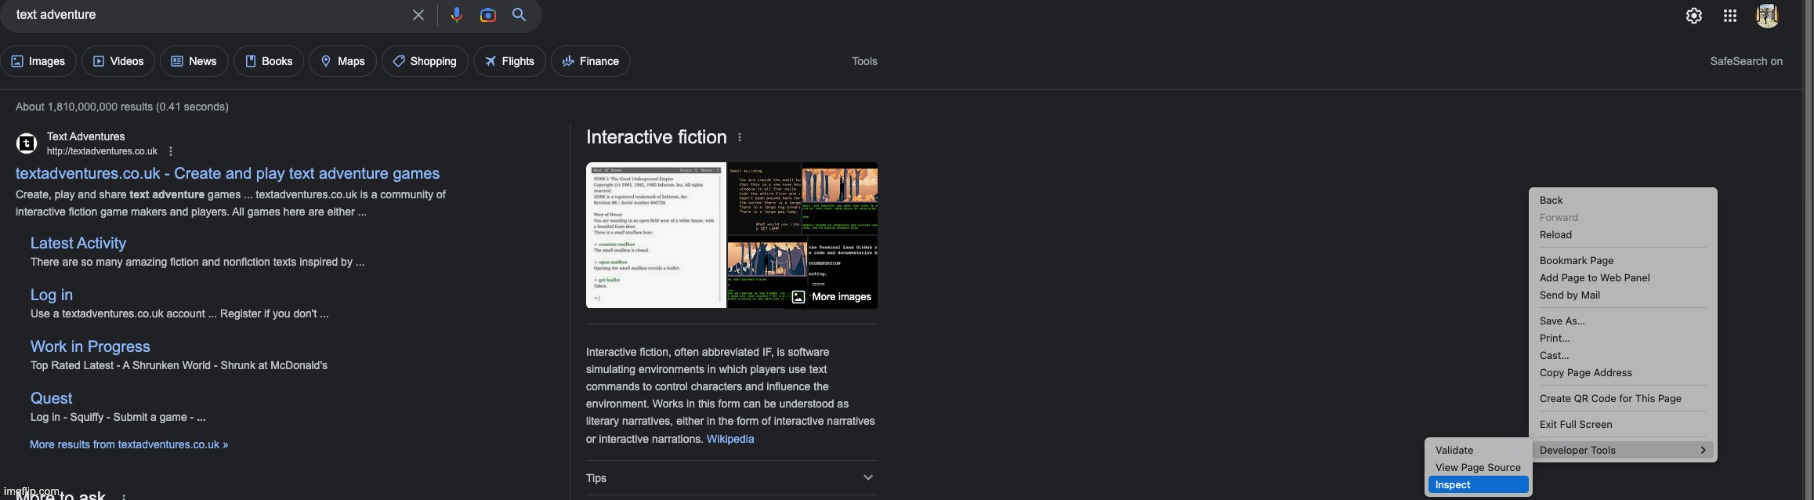The height and width of the screenshot is (500, 1814).
Task: Focus the text adventure search field
Action: (205, 15)
